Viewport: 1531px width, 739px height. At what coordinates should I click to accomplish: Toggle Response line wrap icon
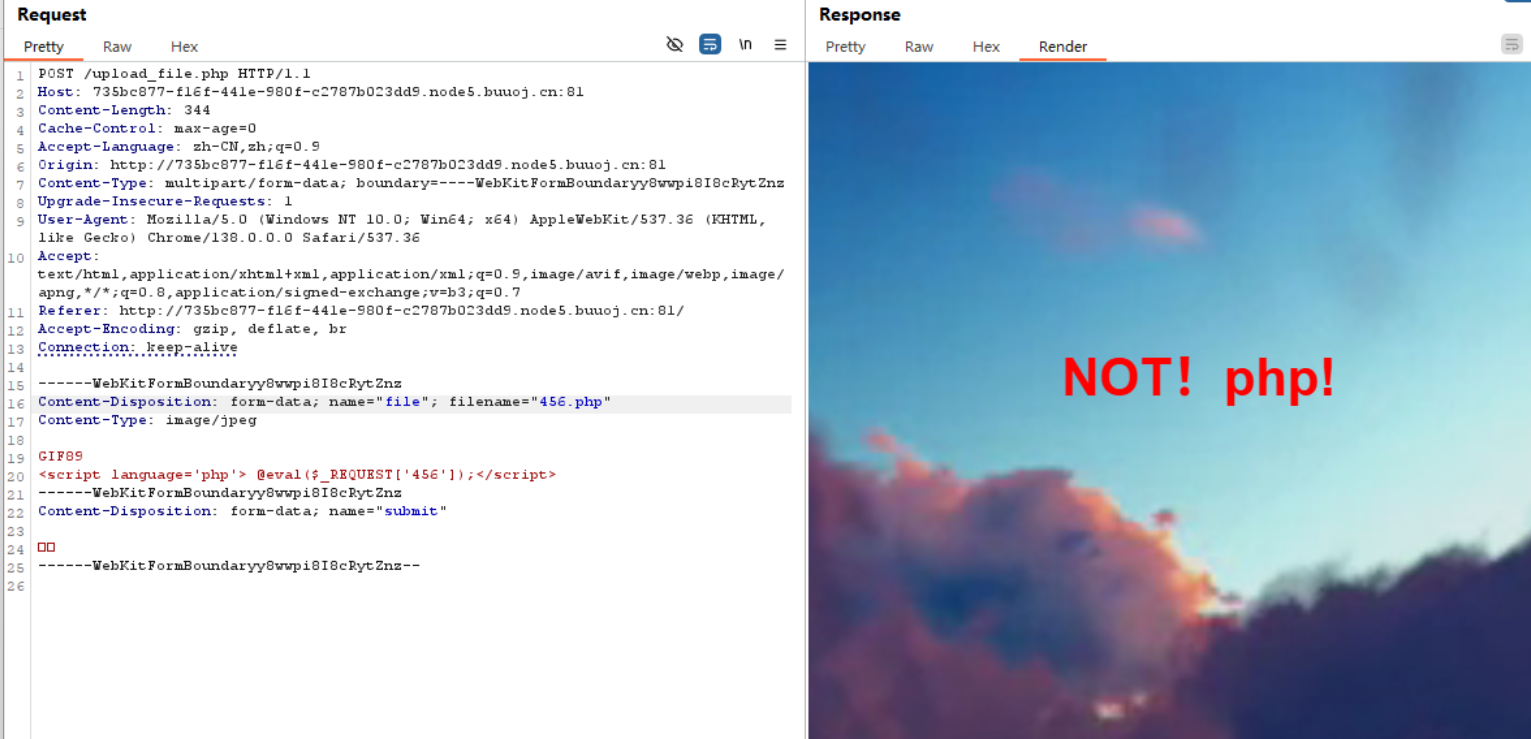(1511, 44)
